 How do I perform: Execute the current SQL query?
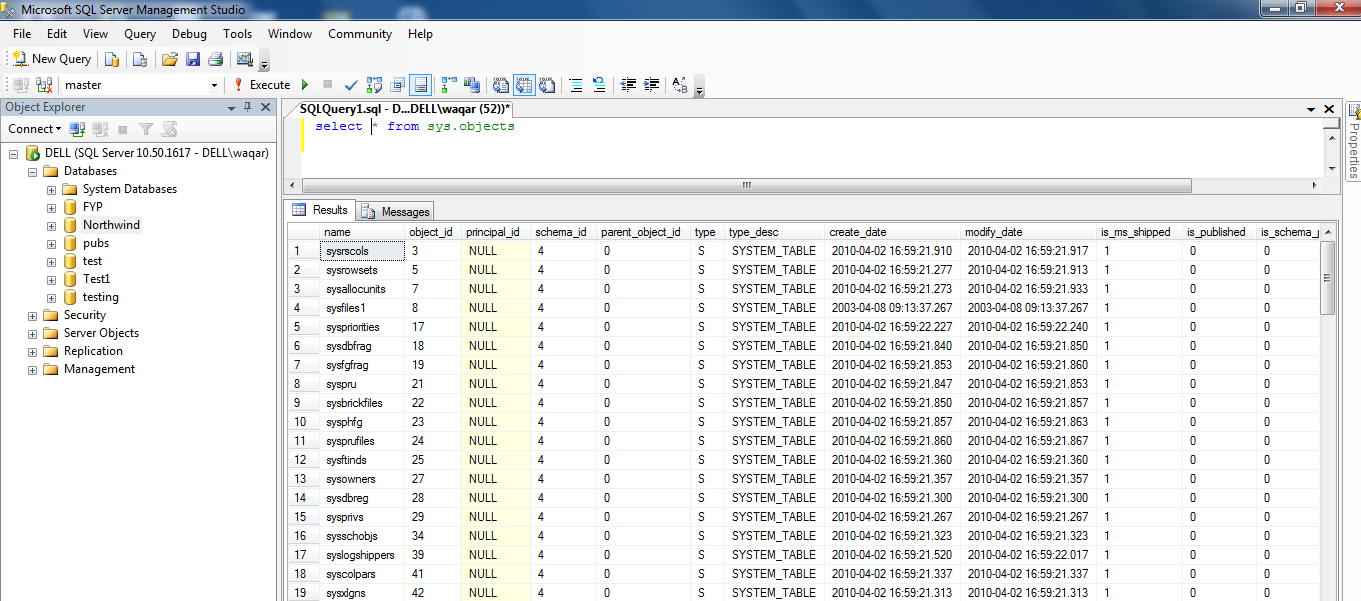pyautogui.click(x=272, y=85)
